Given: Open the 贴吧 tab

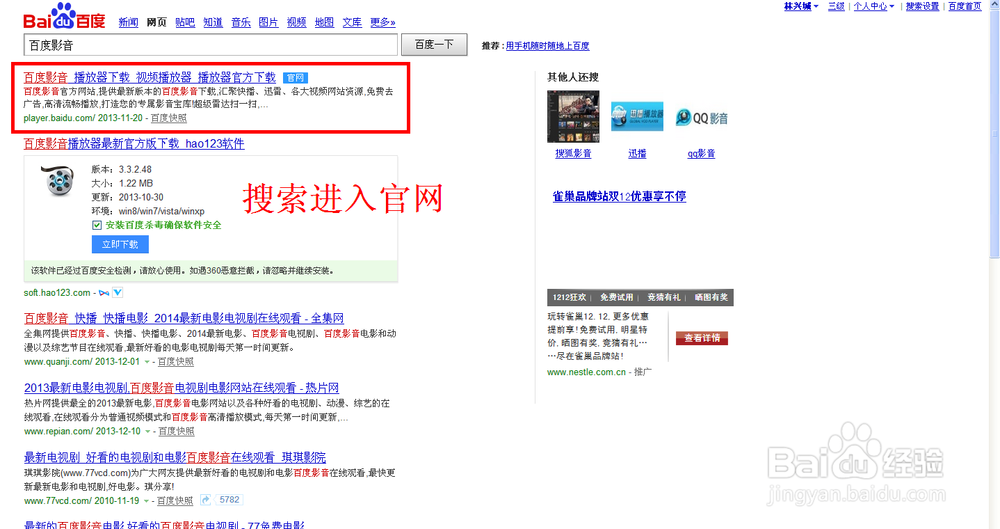Looking at the screenshot, I should 185,22.
